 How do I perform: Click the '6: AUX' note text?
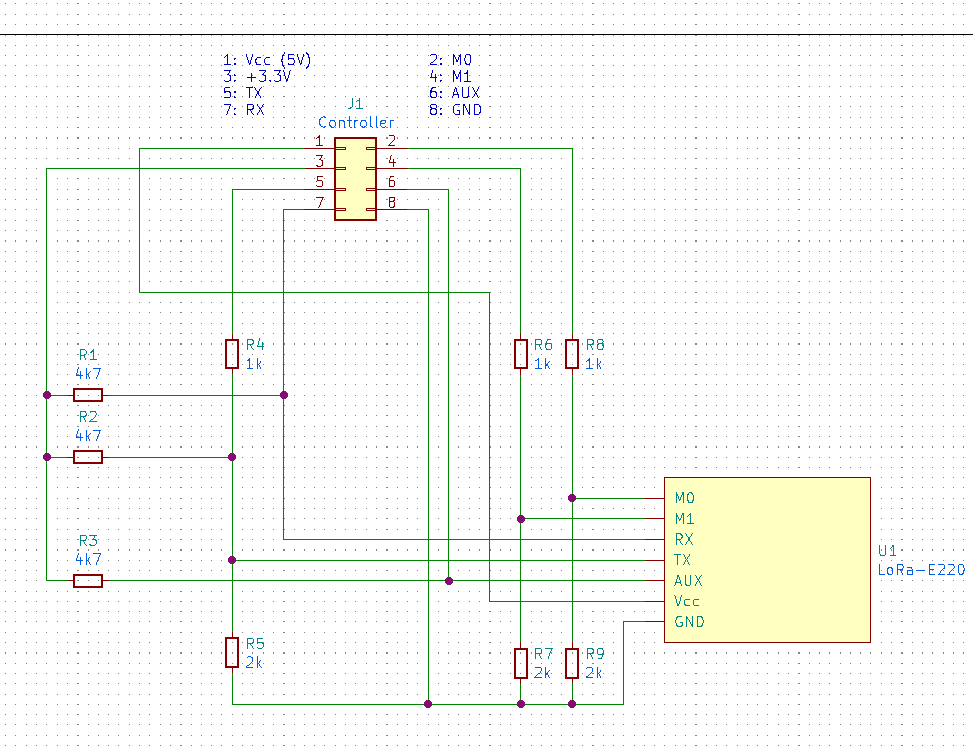pyautogui.click(x=455, y=93)
